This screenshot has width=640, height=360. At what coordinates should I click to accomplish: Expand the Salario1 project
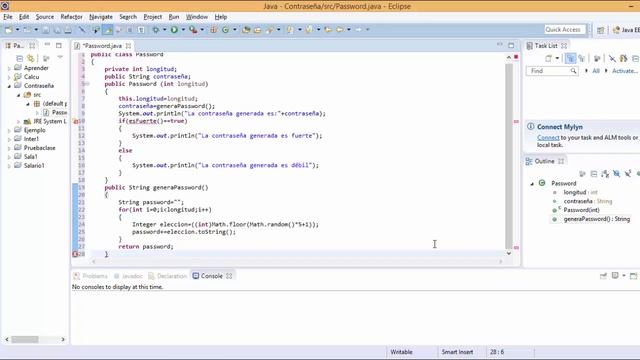9,166
